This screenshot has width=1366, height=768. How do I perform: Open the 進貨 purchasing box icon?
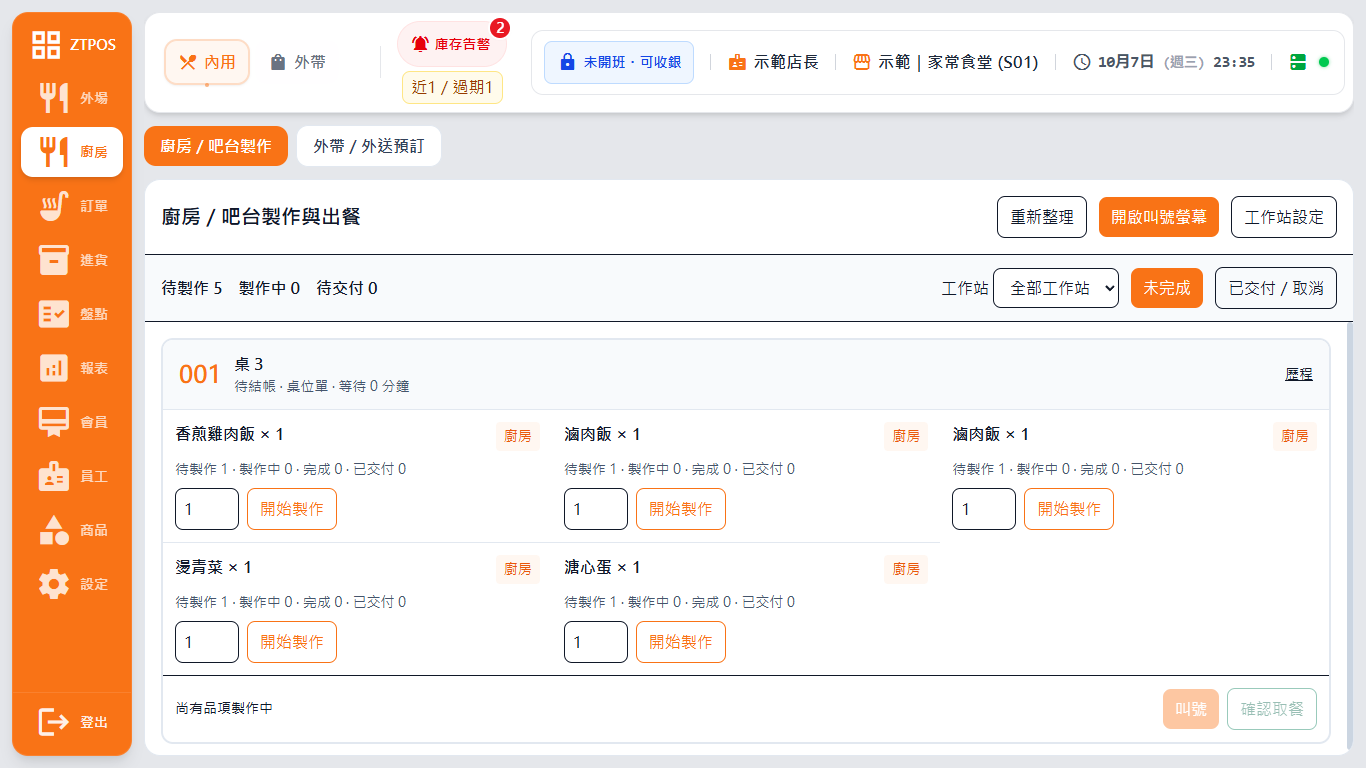click(x=54, y=260)
